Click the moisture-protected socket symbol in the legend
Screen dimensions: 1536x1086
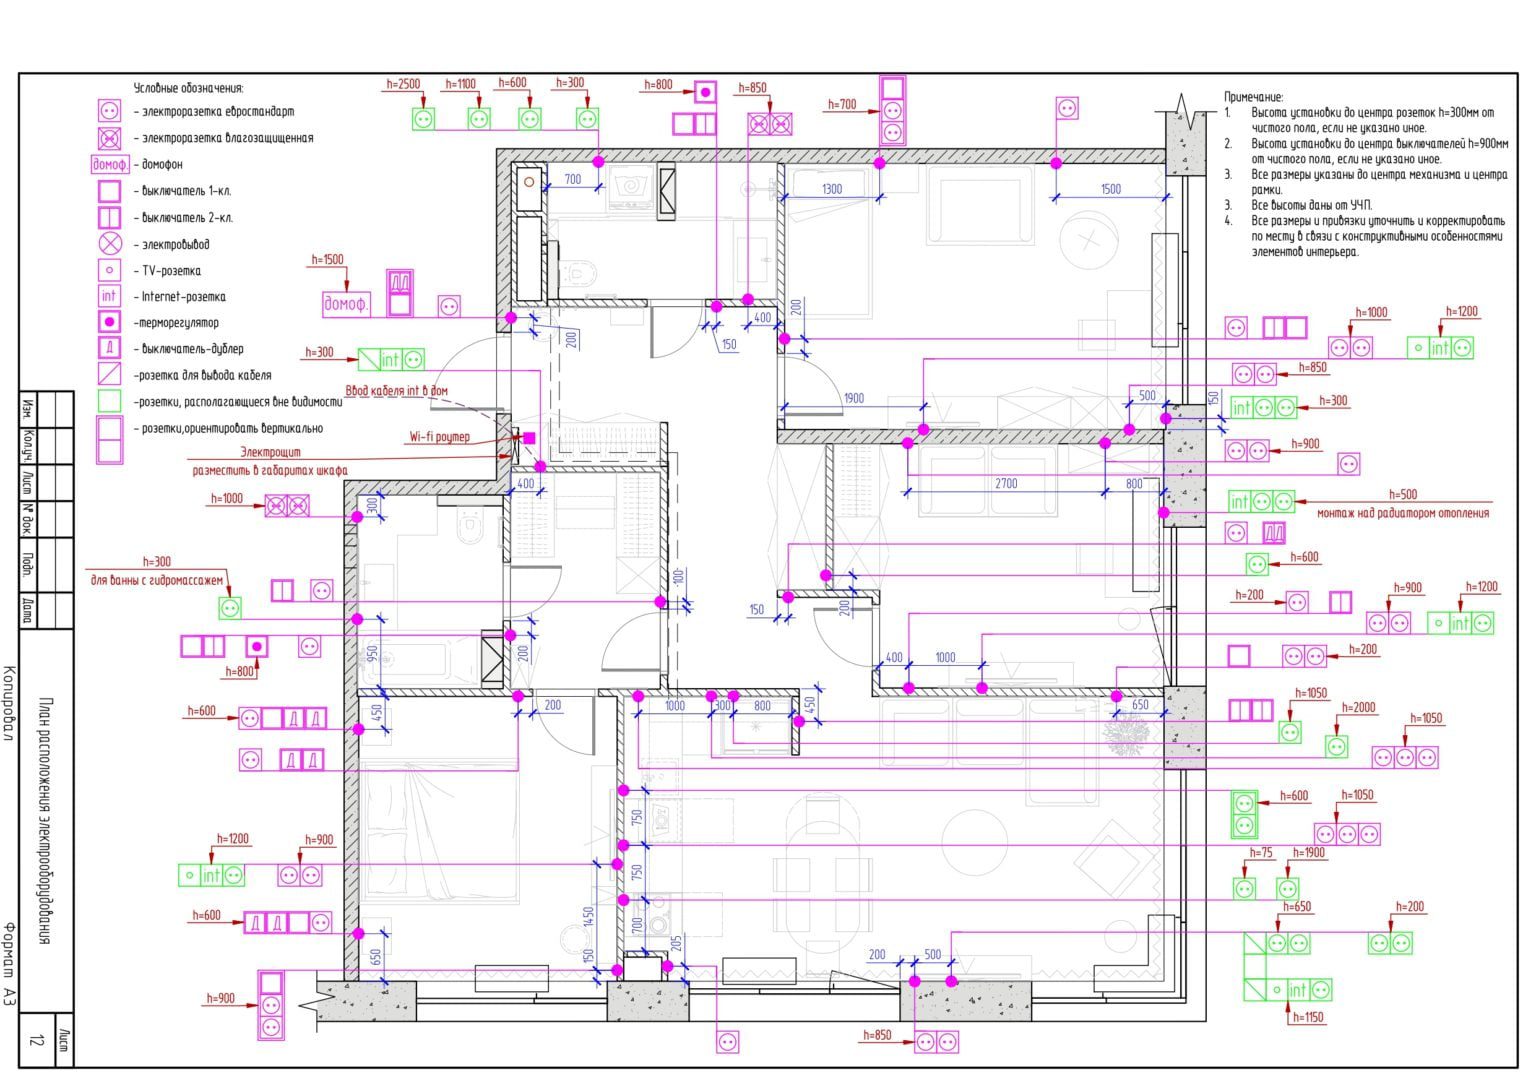(109, 138)
